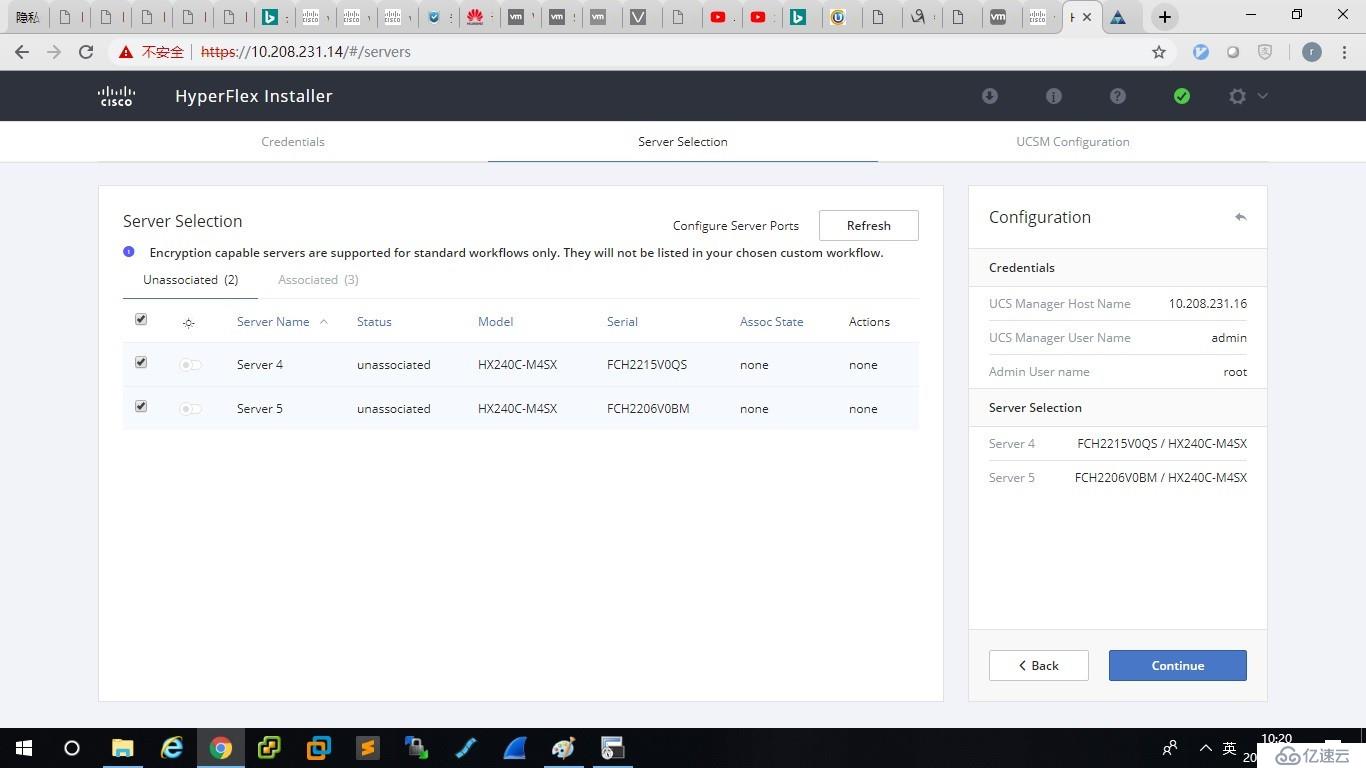The image size is (1366, 768).
Task: Bookmark this page with star icon
Action: pyautogui.click(x=1159, y=52)
